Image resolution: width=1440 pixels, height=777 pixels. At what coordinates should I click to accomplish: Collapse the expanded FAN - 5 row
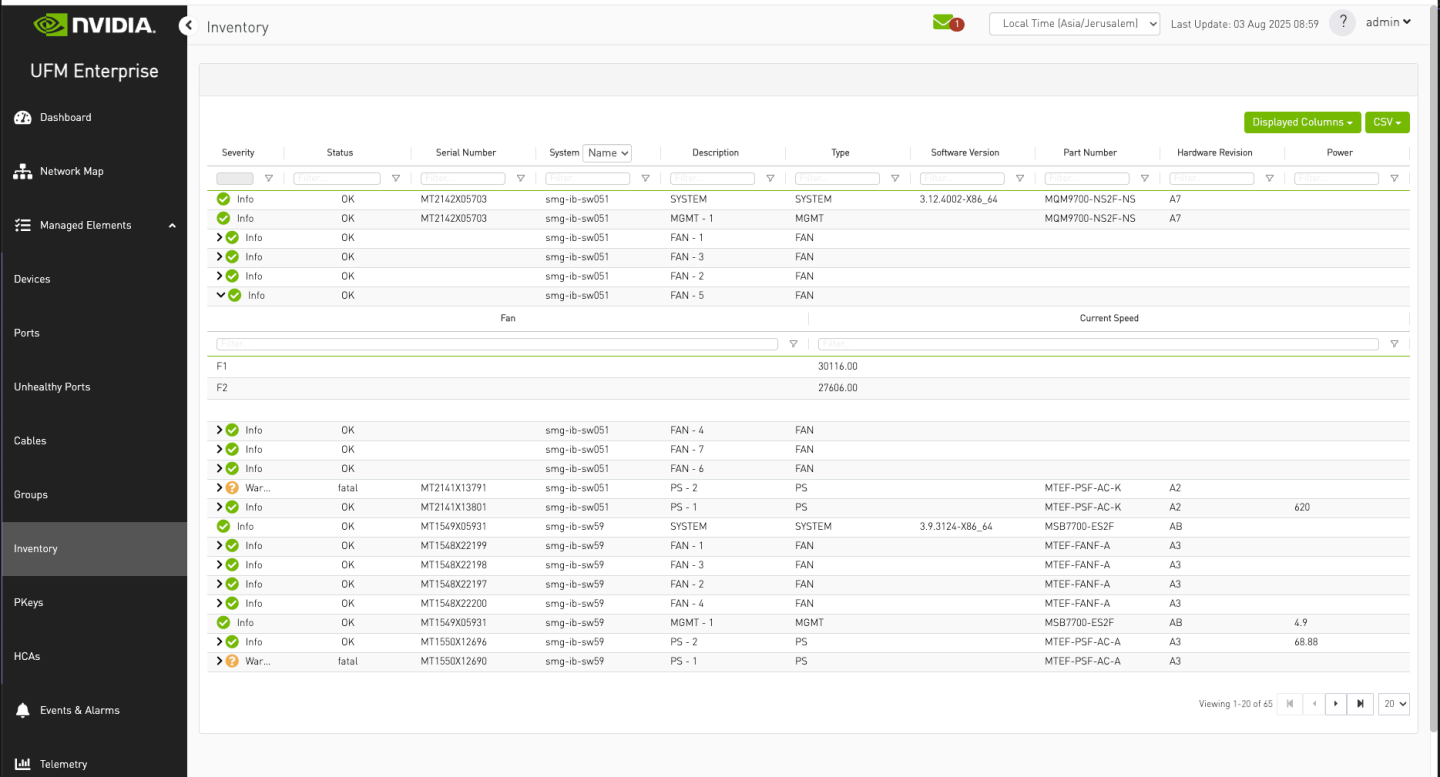coord(220,295)
